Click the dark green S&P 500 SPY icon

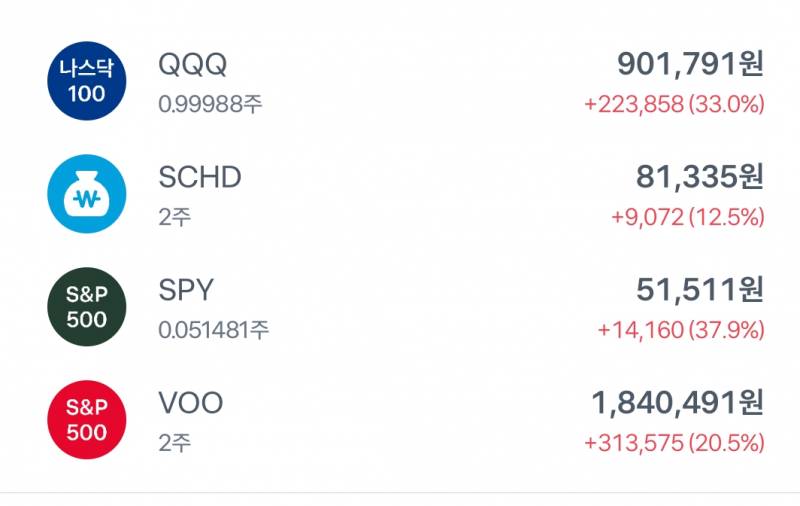pos(87,307)
